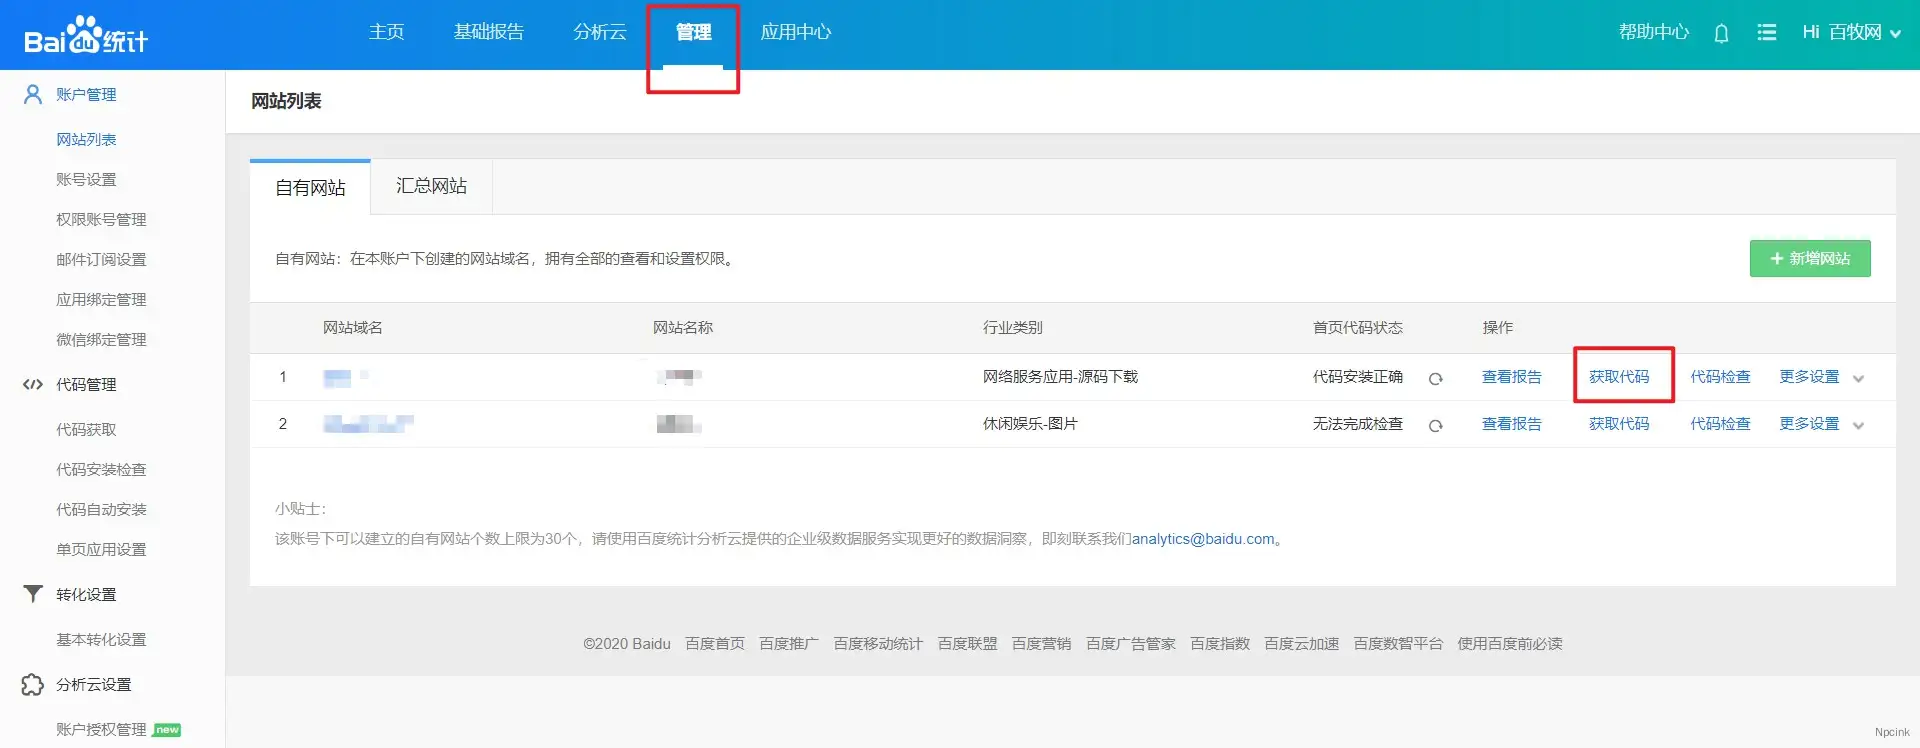
Task: Select 代码获取 in the sidebar
Action: click(86, 430)
